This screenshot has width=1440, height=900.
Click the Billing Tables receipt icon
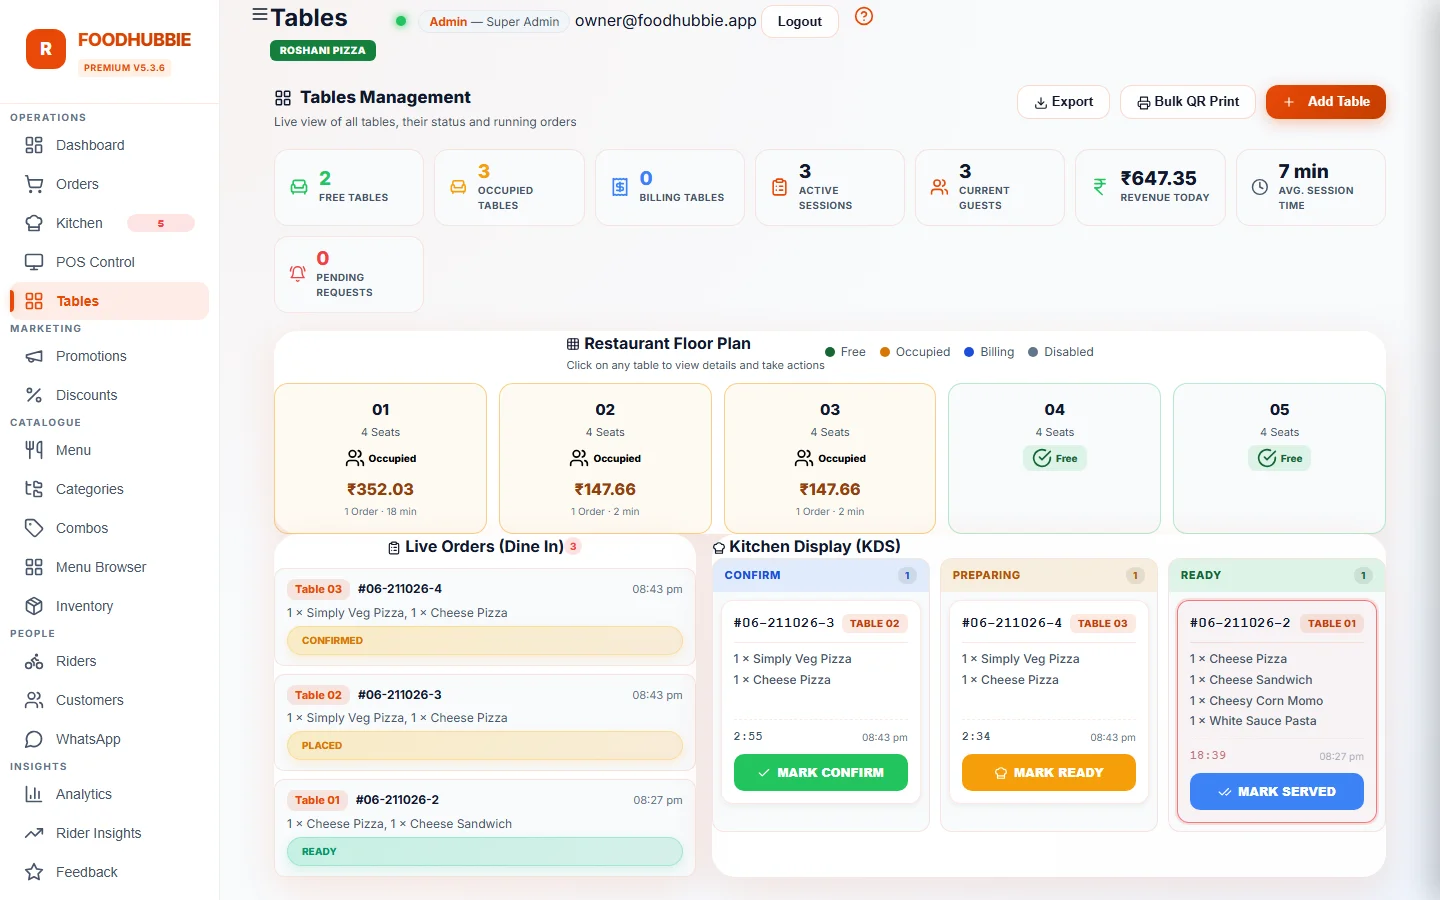(x=620, y=187)
